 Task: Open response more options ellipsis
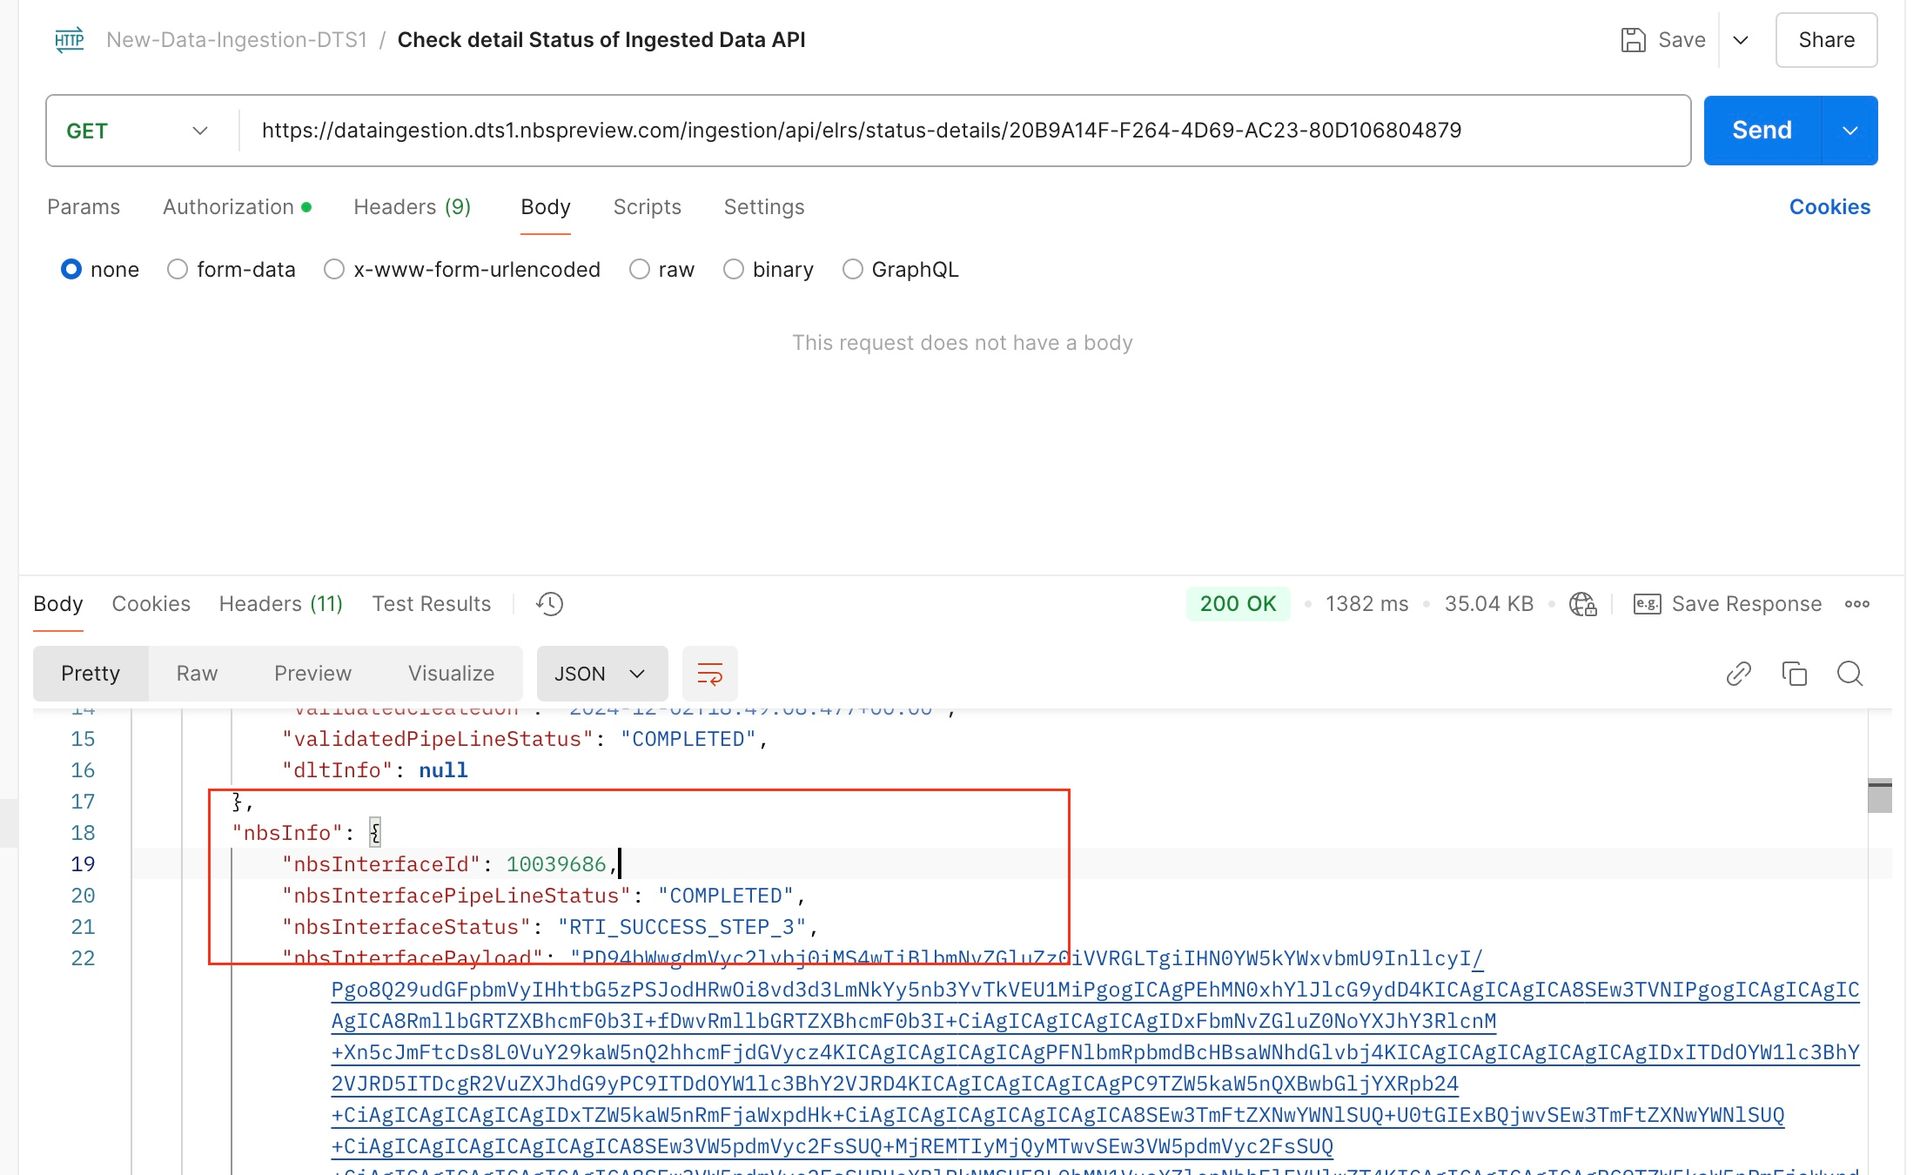1857,604
